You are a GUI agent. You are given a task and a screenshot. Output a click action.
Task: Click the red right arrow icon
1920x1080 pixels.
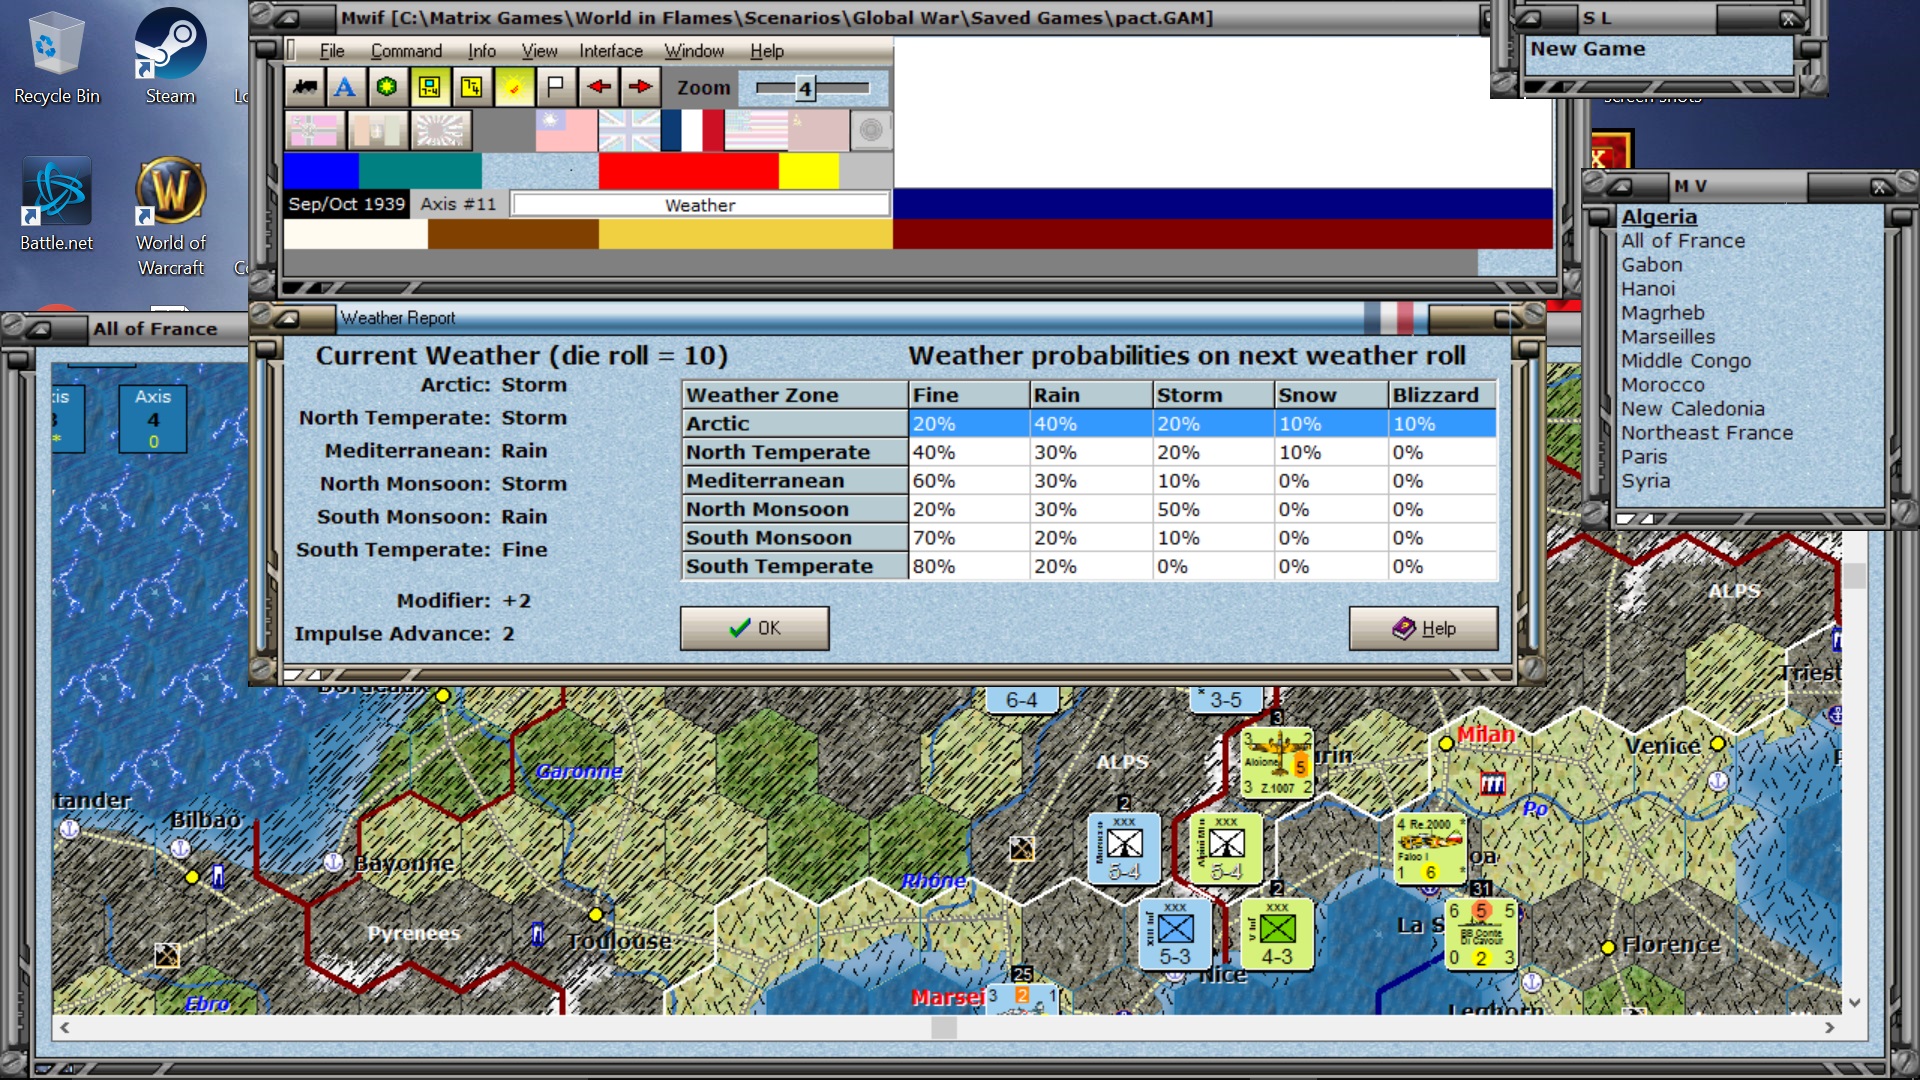[x=640, y=88]
